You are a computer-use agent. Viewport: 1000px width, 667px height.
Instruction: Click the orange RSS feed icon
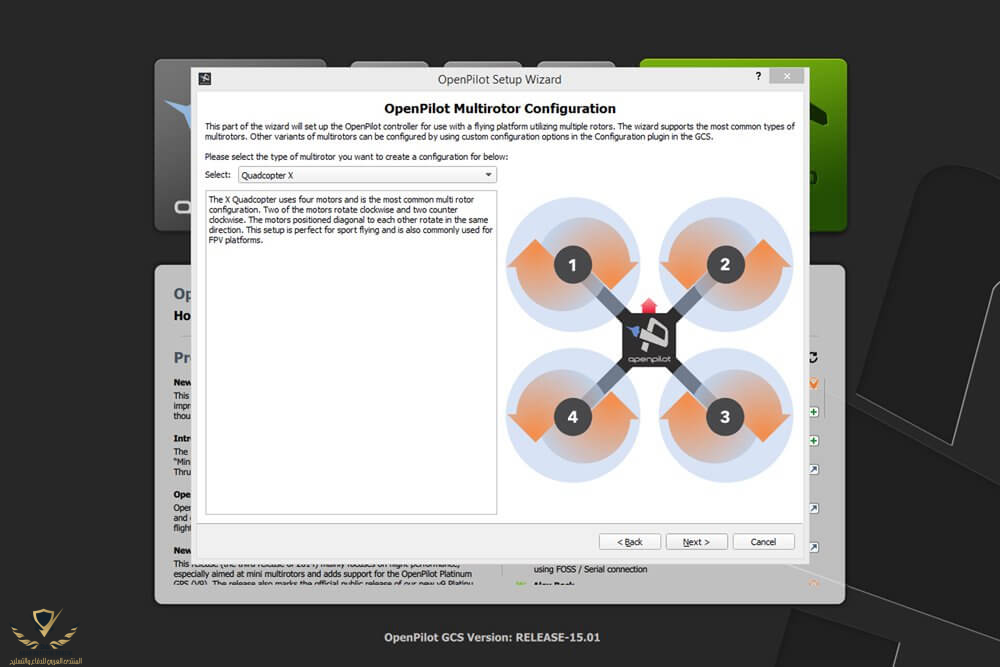pos(814,383)
